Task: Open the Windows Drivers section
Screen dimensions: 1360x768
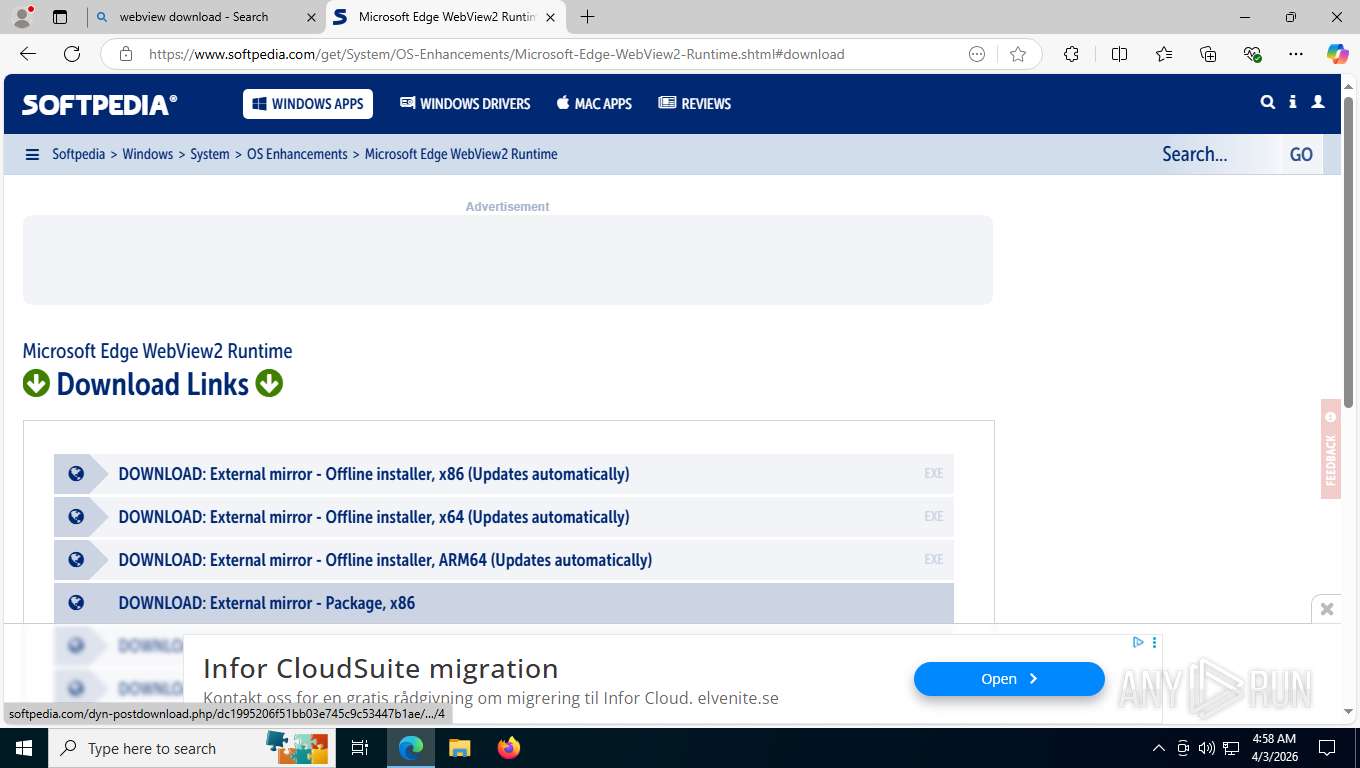Action: click(465, 104)
